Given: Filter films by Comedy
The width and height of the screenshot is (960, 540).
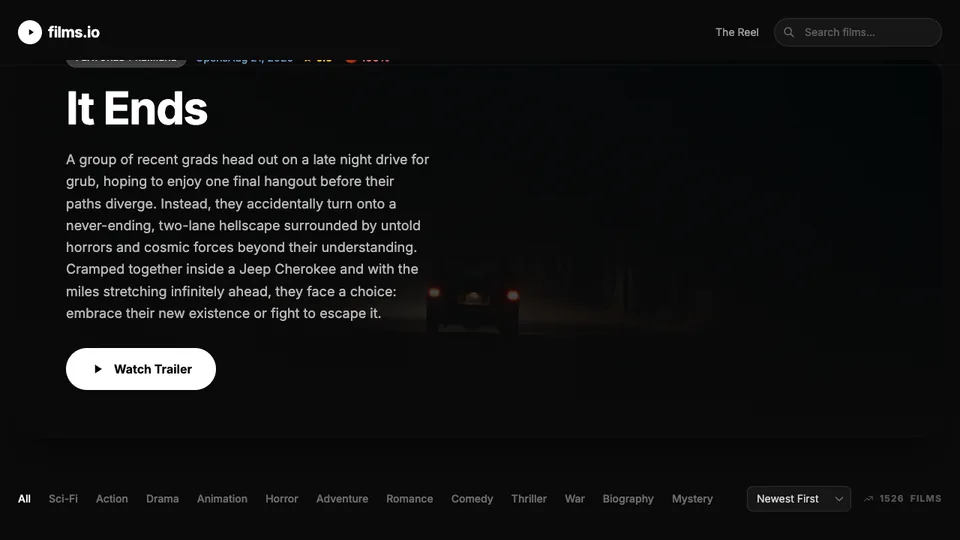Looking at the screenshot, I should coord(471,499).
